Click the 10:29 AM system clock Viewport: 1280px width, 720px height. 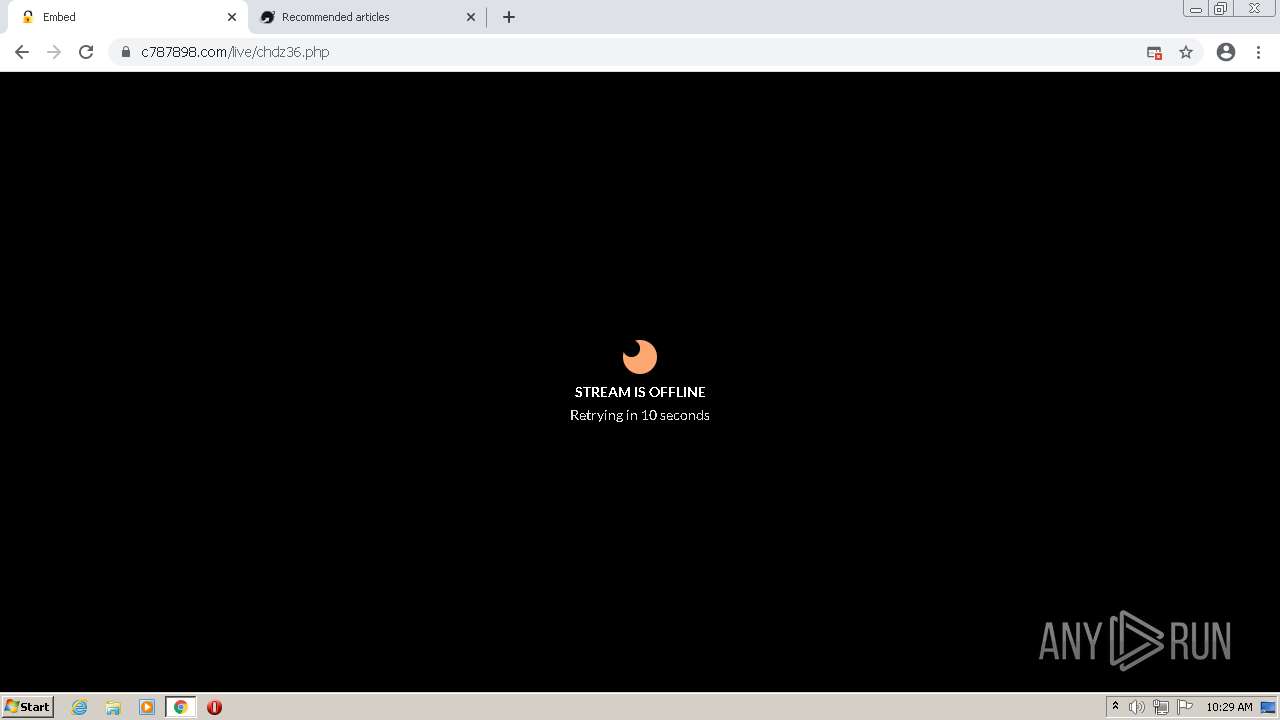pos(1229,707)
